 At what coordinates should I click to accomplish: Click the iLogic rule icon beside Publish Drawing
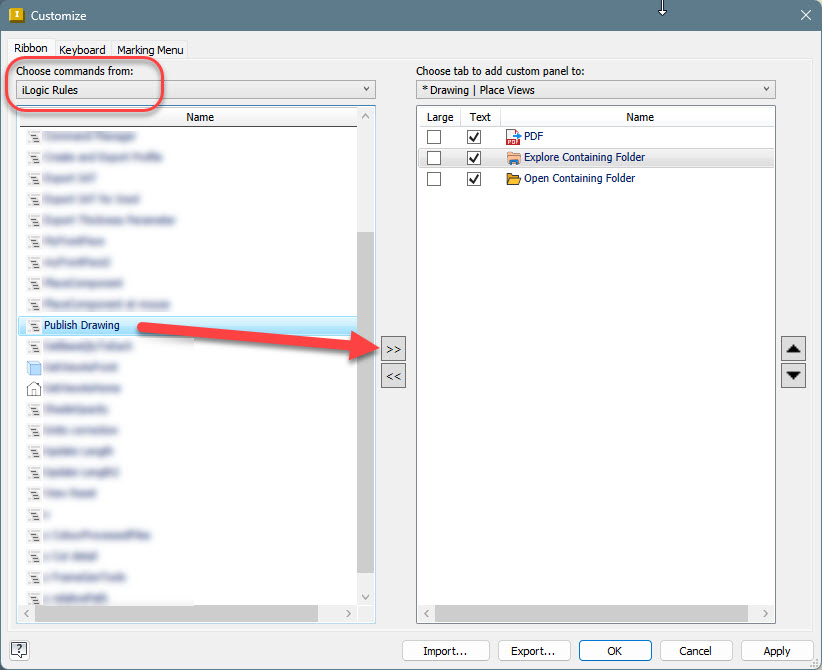coord(31,325)
